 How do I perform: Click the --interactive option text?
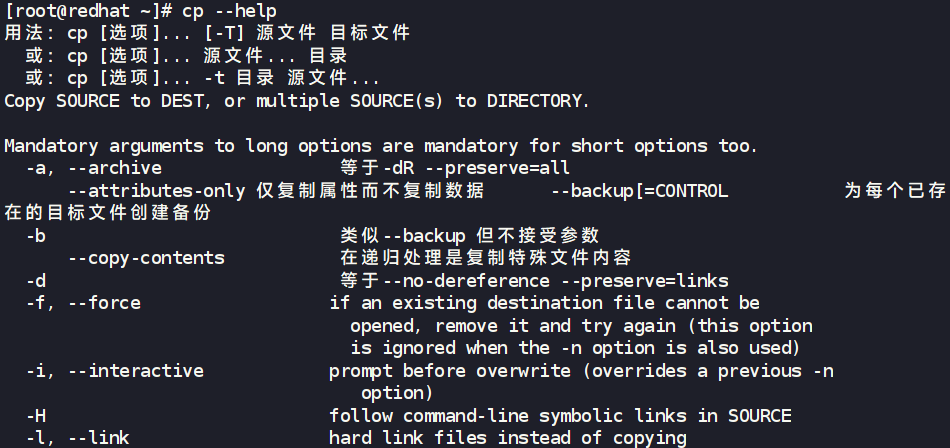135,371
